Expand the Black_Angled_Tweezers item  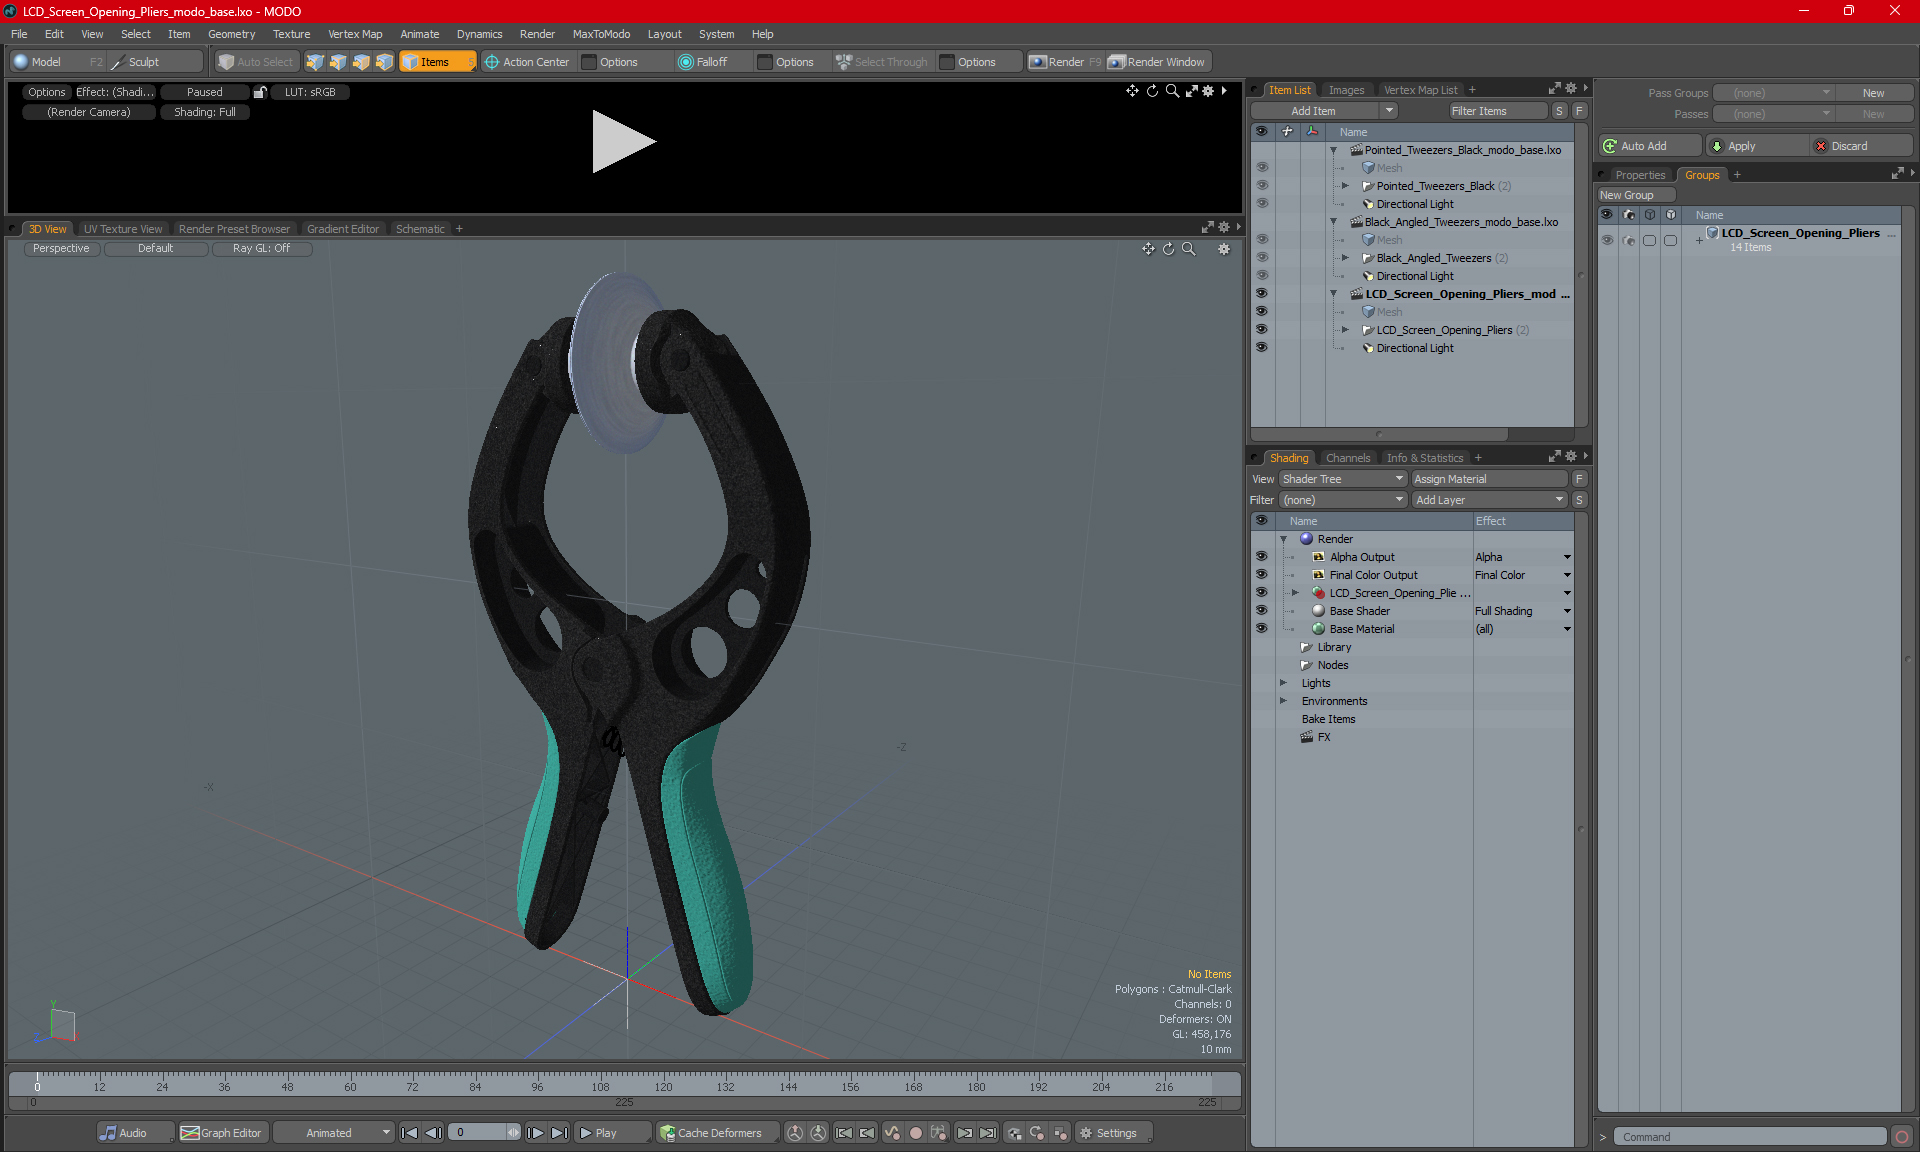(x=1345, y=258)
